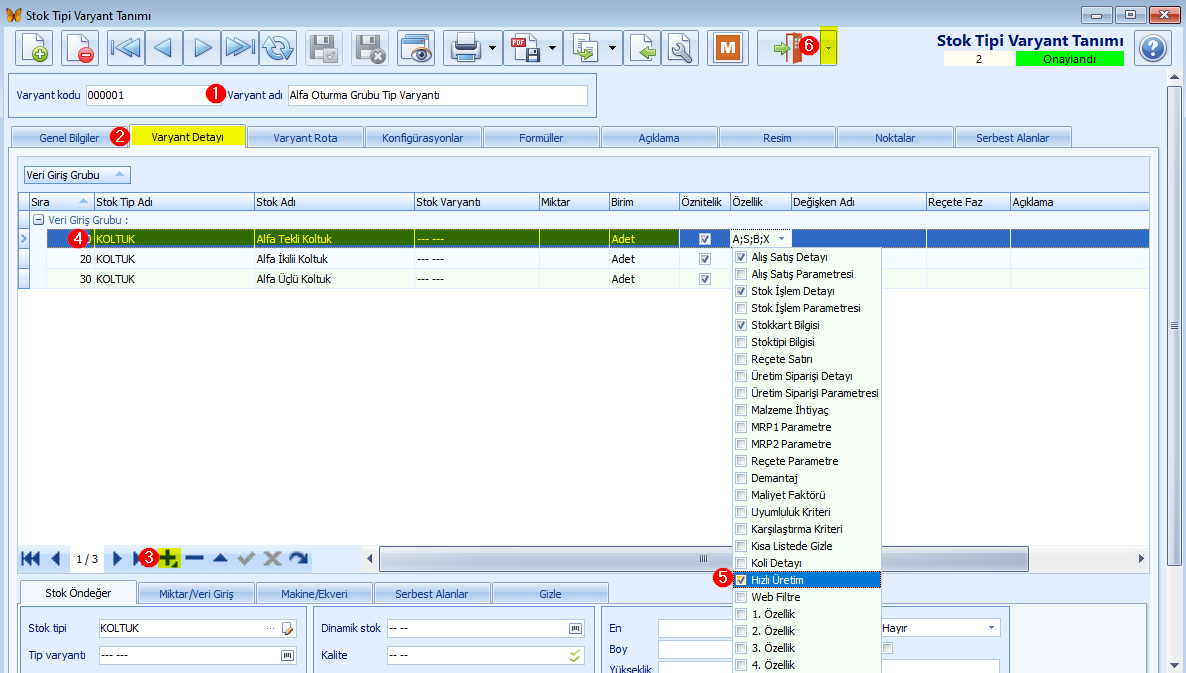Open help with the question mark icon

click(1153, 48)
